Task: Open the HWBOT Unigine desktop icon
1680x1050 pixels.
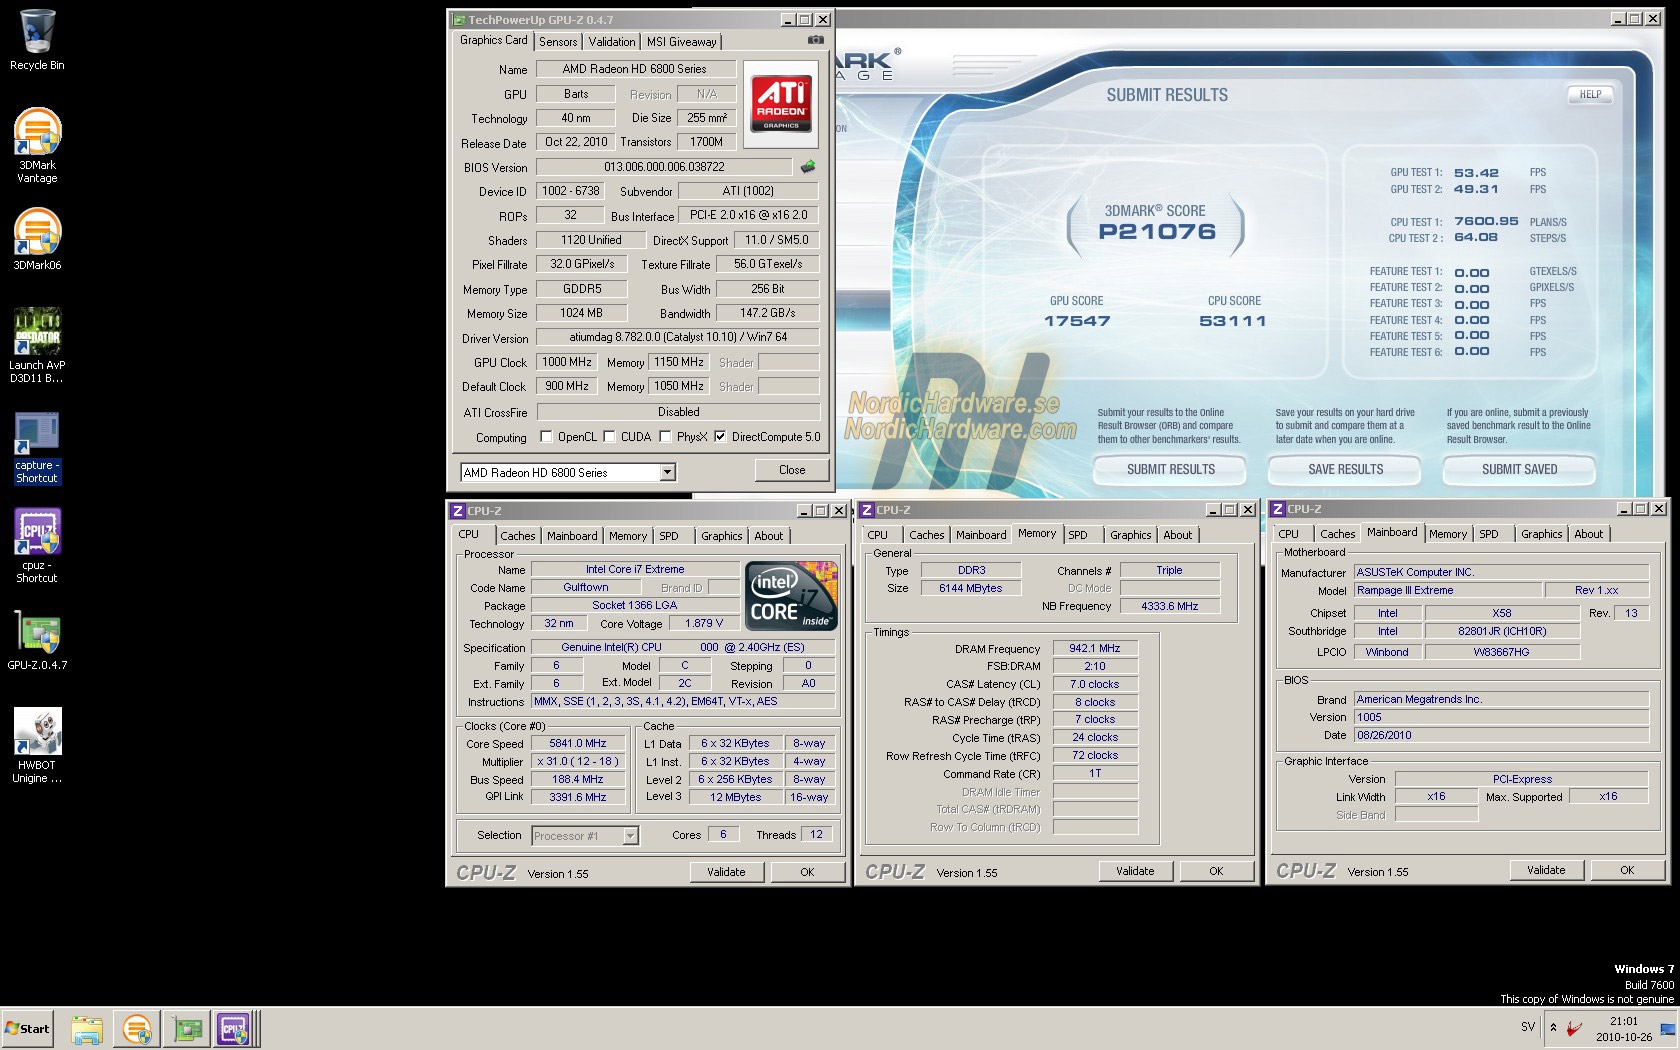Action: pyautogui.click(x=37, y=733)
